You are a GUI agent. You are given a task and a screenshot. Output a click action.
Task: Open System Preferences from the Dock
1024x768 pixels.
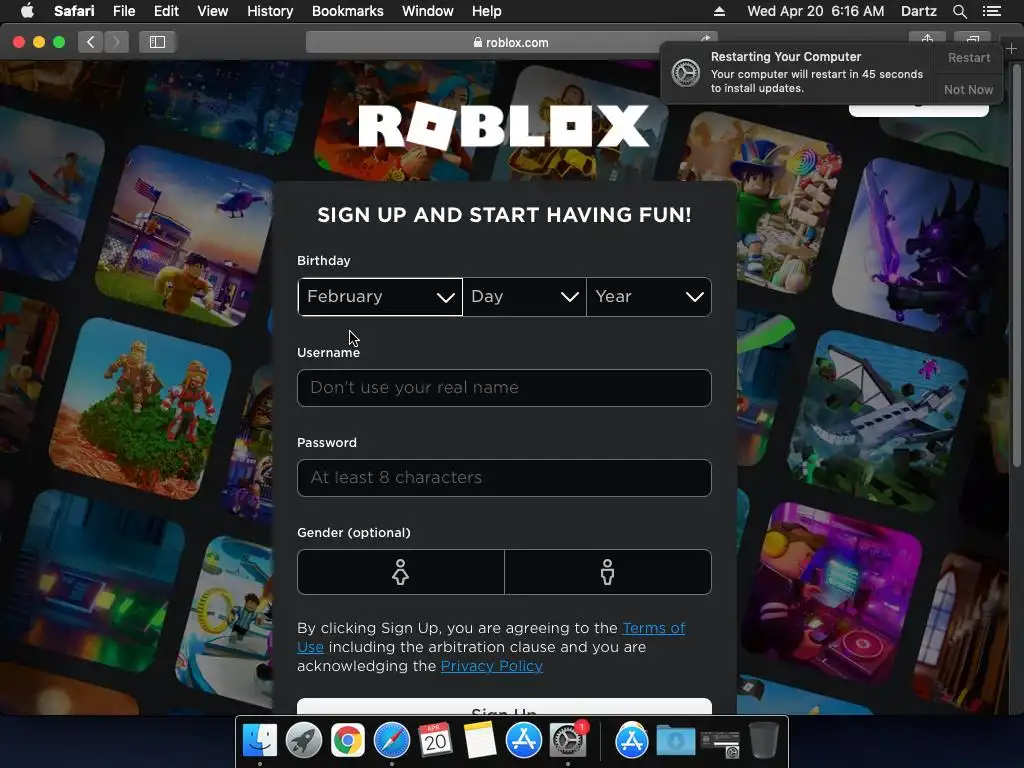point(568,741)
